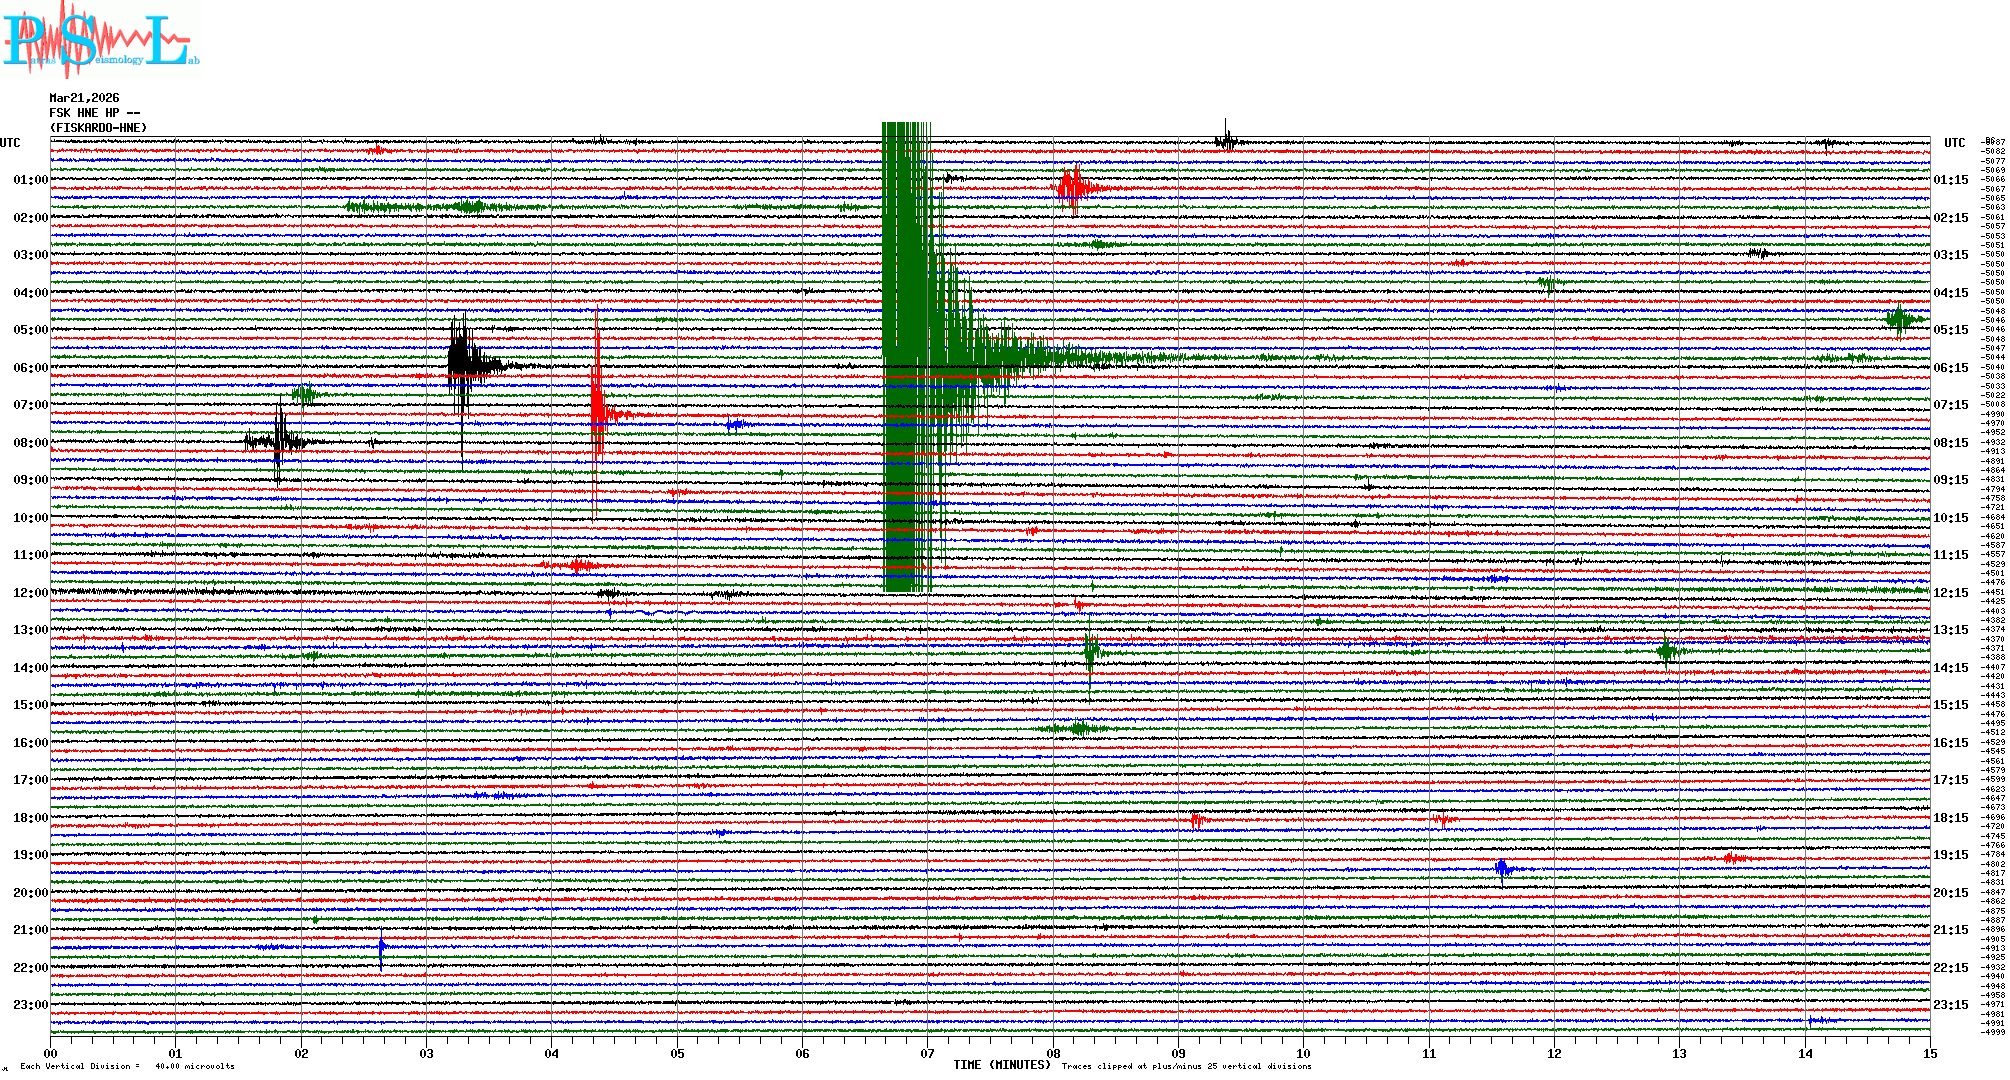Click the Traces clipped note at bottom
Screen dimensions: 2010x1080
1186,1066
